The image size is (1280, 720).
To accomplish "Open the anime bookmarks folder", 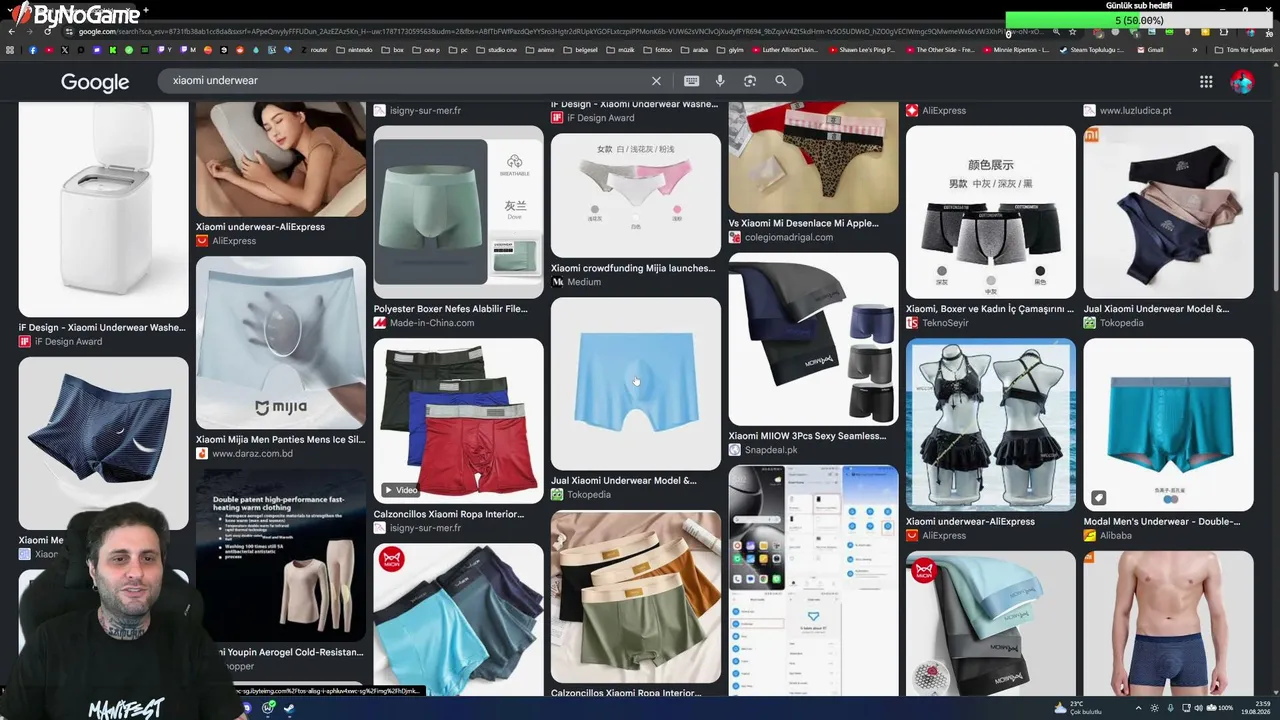I will coord(540,50).
